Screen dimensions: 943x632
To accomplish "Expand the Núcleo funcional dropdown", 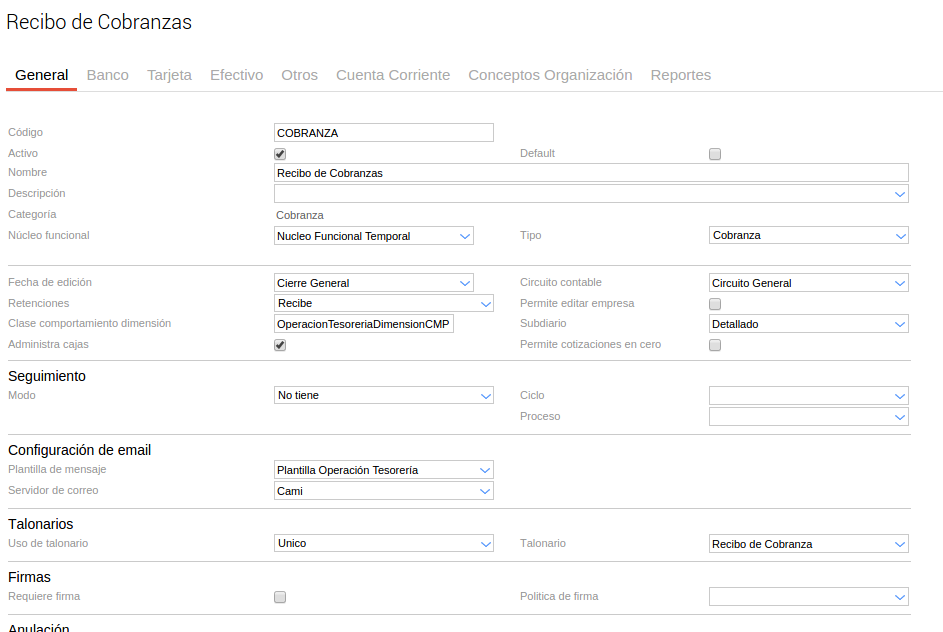I will pos(373,236).
